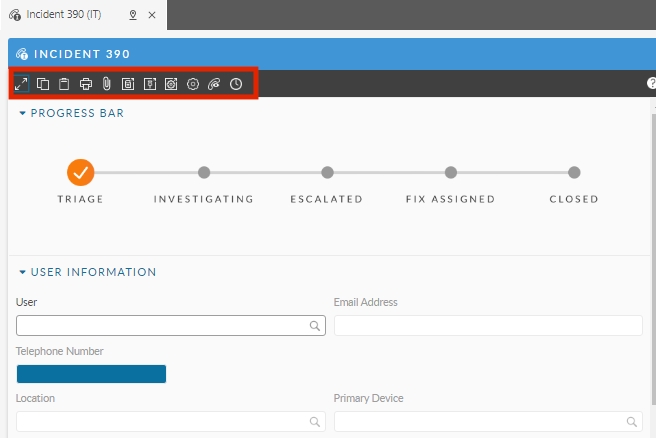This screenshot has width=656, height=438.
Task: Click the print icon in toolbar
Action: pos(86,84)
